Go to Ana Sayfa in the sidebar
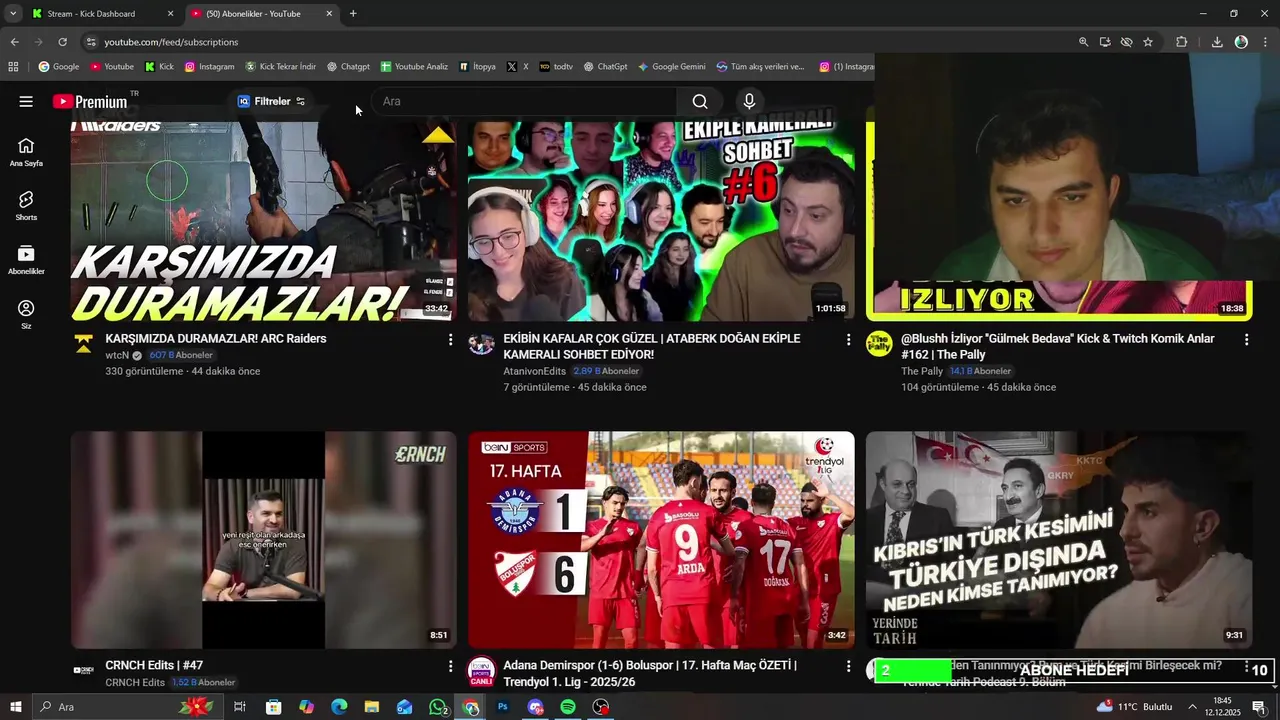 [x=26, y=152]
